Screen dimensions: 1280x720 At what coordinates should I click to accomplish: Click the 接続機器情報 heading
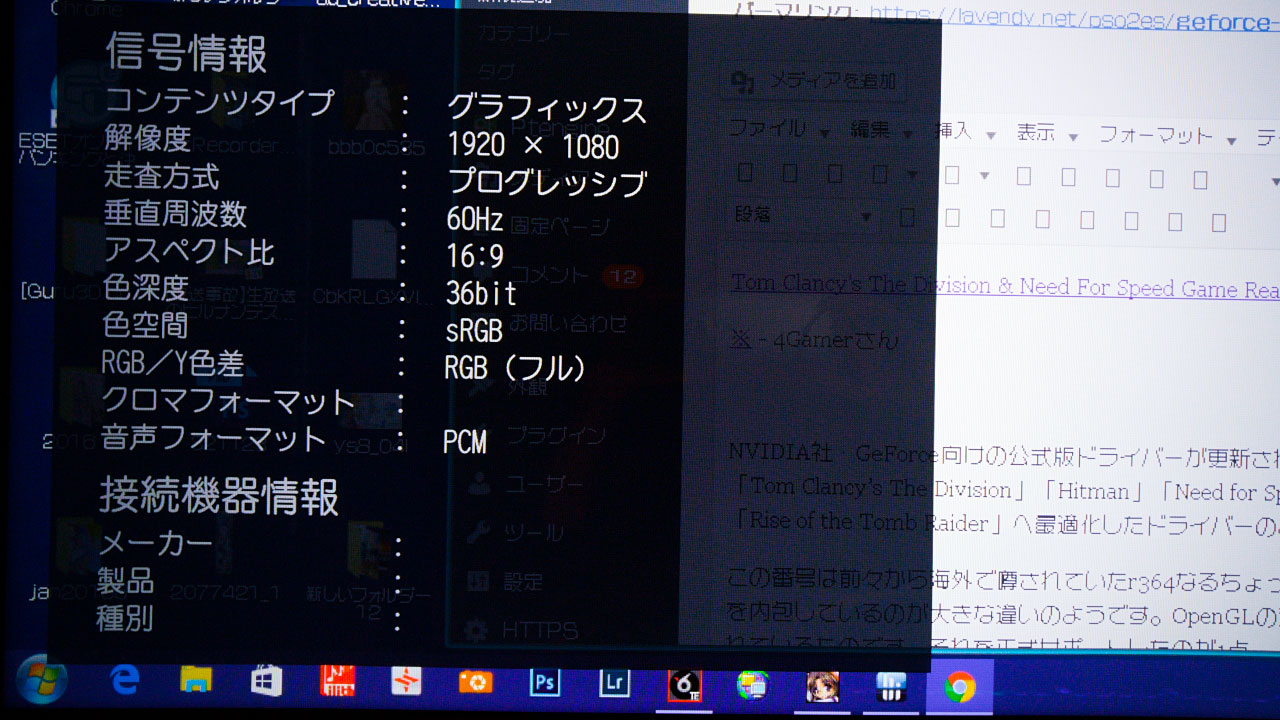coord(219,496)
